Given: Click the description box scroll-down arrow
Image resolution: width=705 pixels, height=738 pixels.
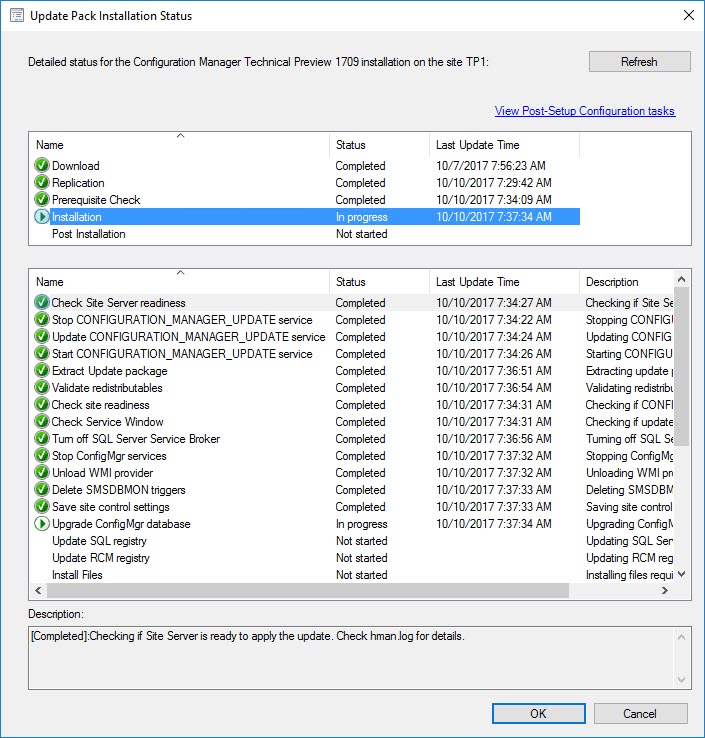Looking at the screenshot, I should tap(681, 679).
